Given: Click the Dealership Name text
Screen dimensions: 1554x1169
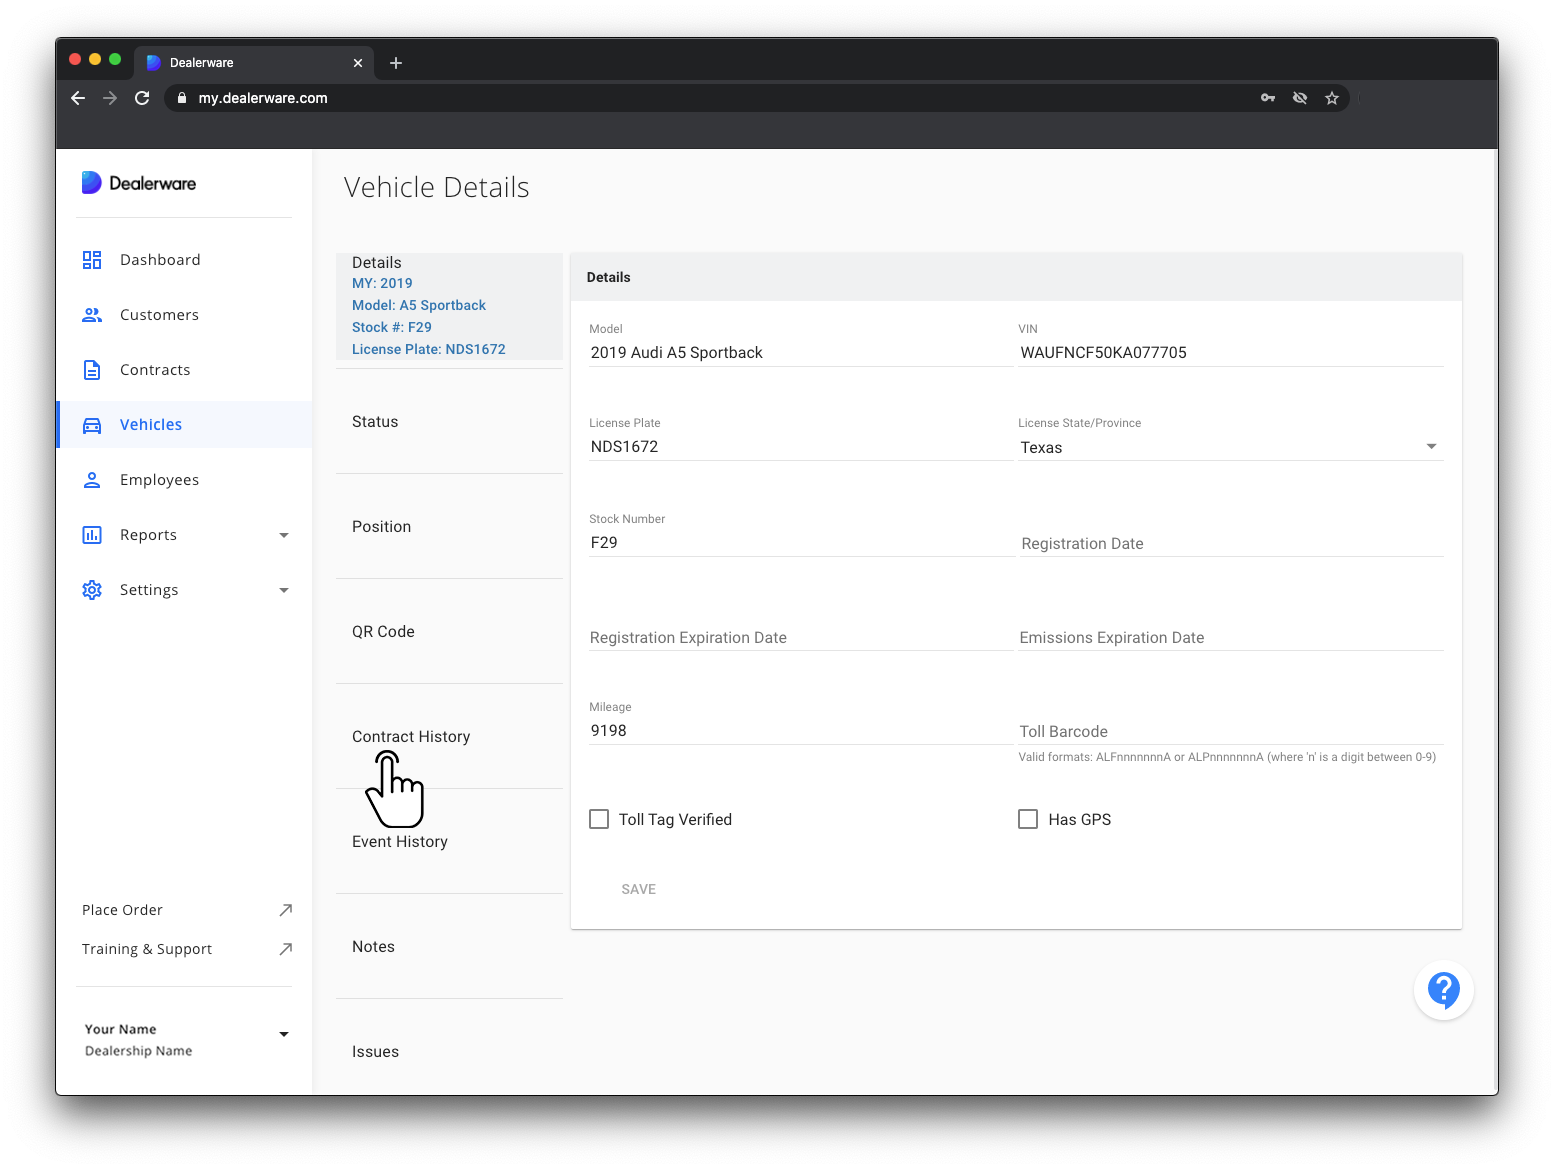Looking at the screenshot, I should click(x=138, y=1051).
